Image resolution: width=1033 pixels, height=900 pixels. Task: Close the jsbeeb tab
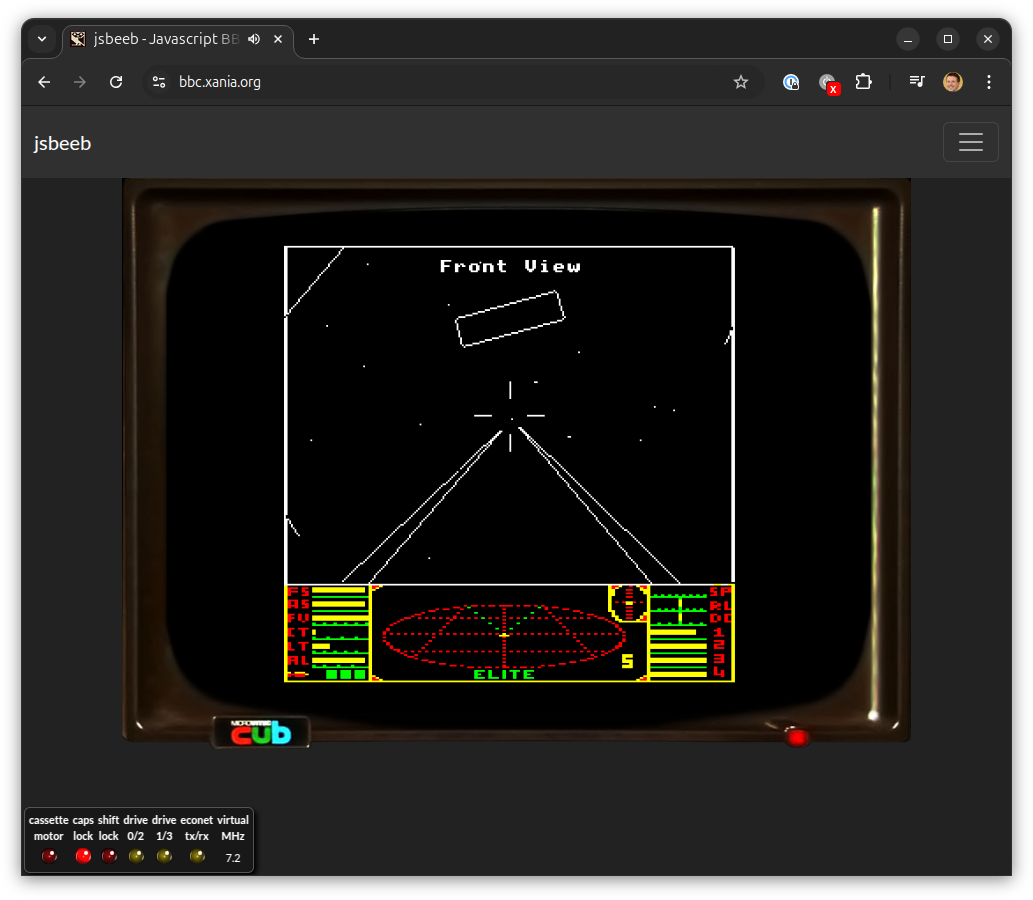[x=278, y=40]
